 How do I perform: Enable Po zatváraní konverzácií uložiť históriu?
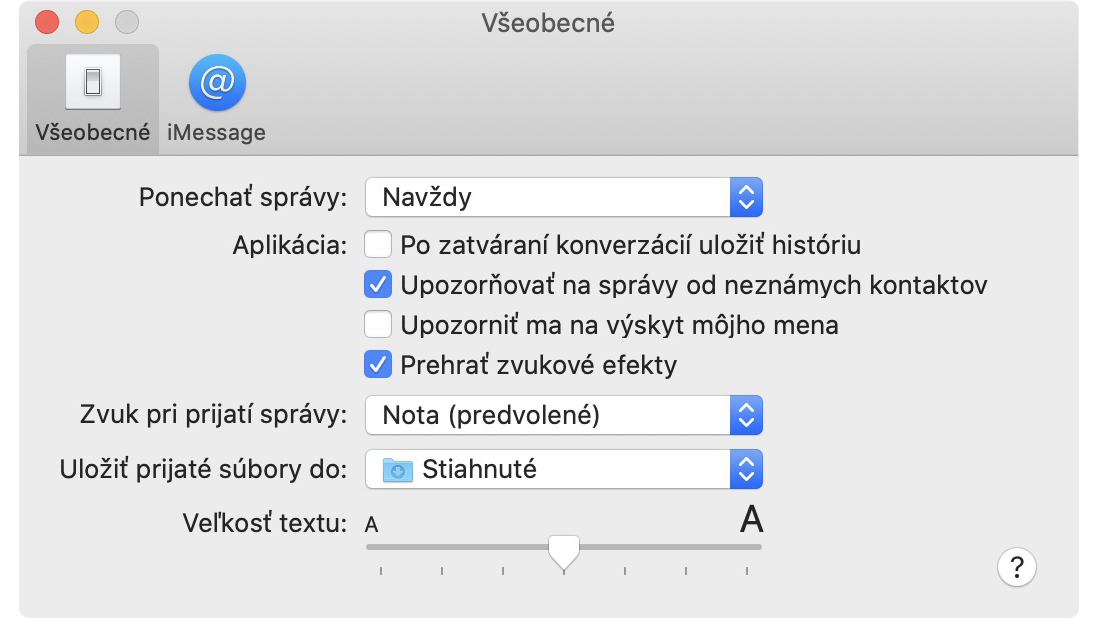(x=378, y=245)
